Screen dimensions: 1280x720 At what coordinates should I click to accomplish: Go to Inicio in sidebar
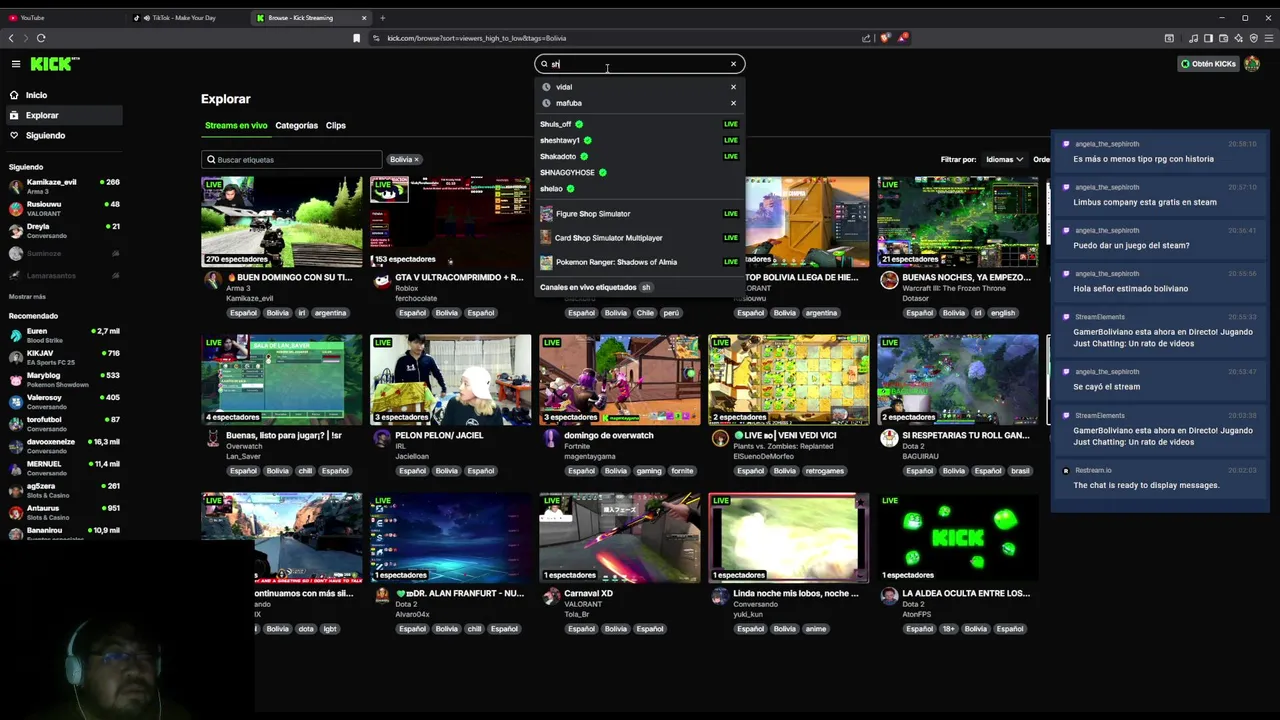[62, 95]
